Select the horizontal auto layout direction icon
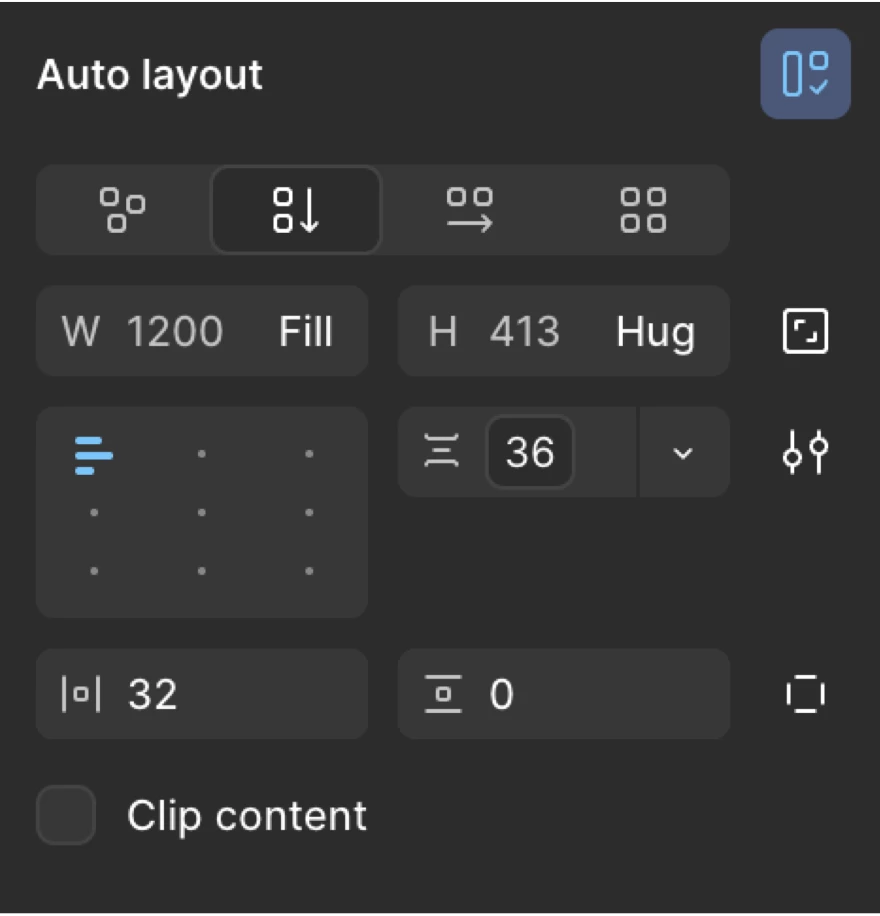This screenshot has width=880, height=916. tap(468, 210)
